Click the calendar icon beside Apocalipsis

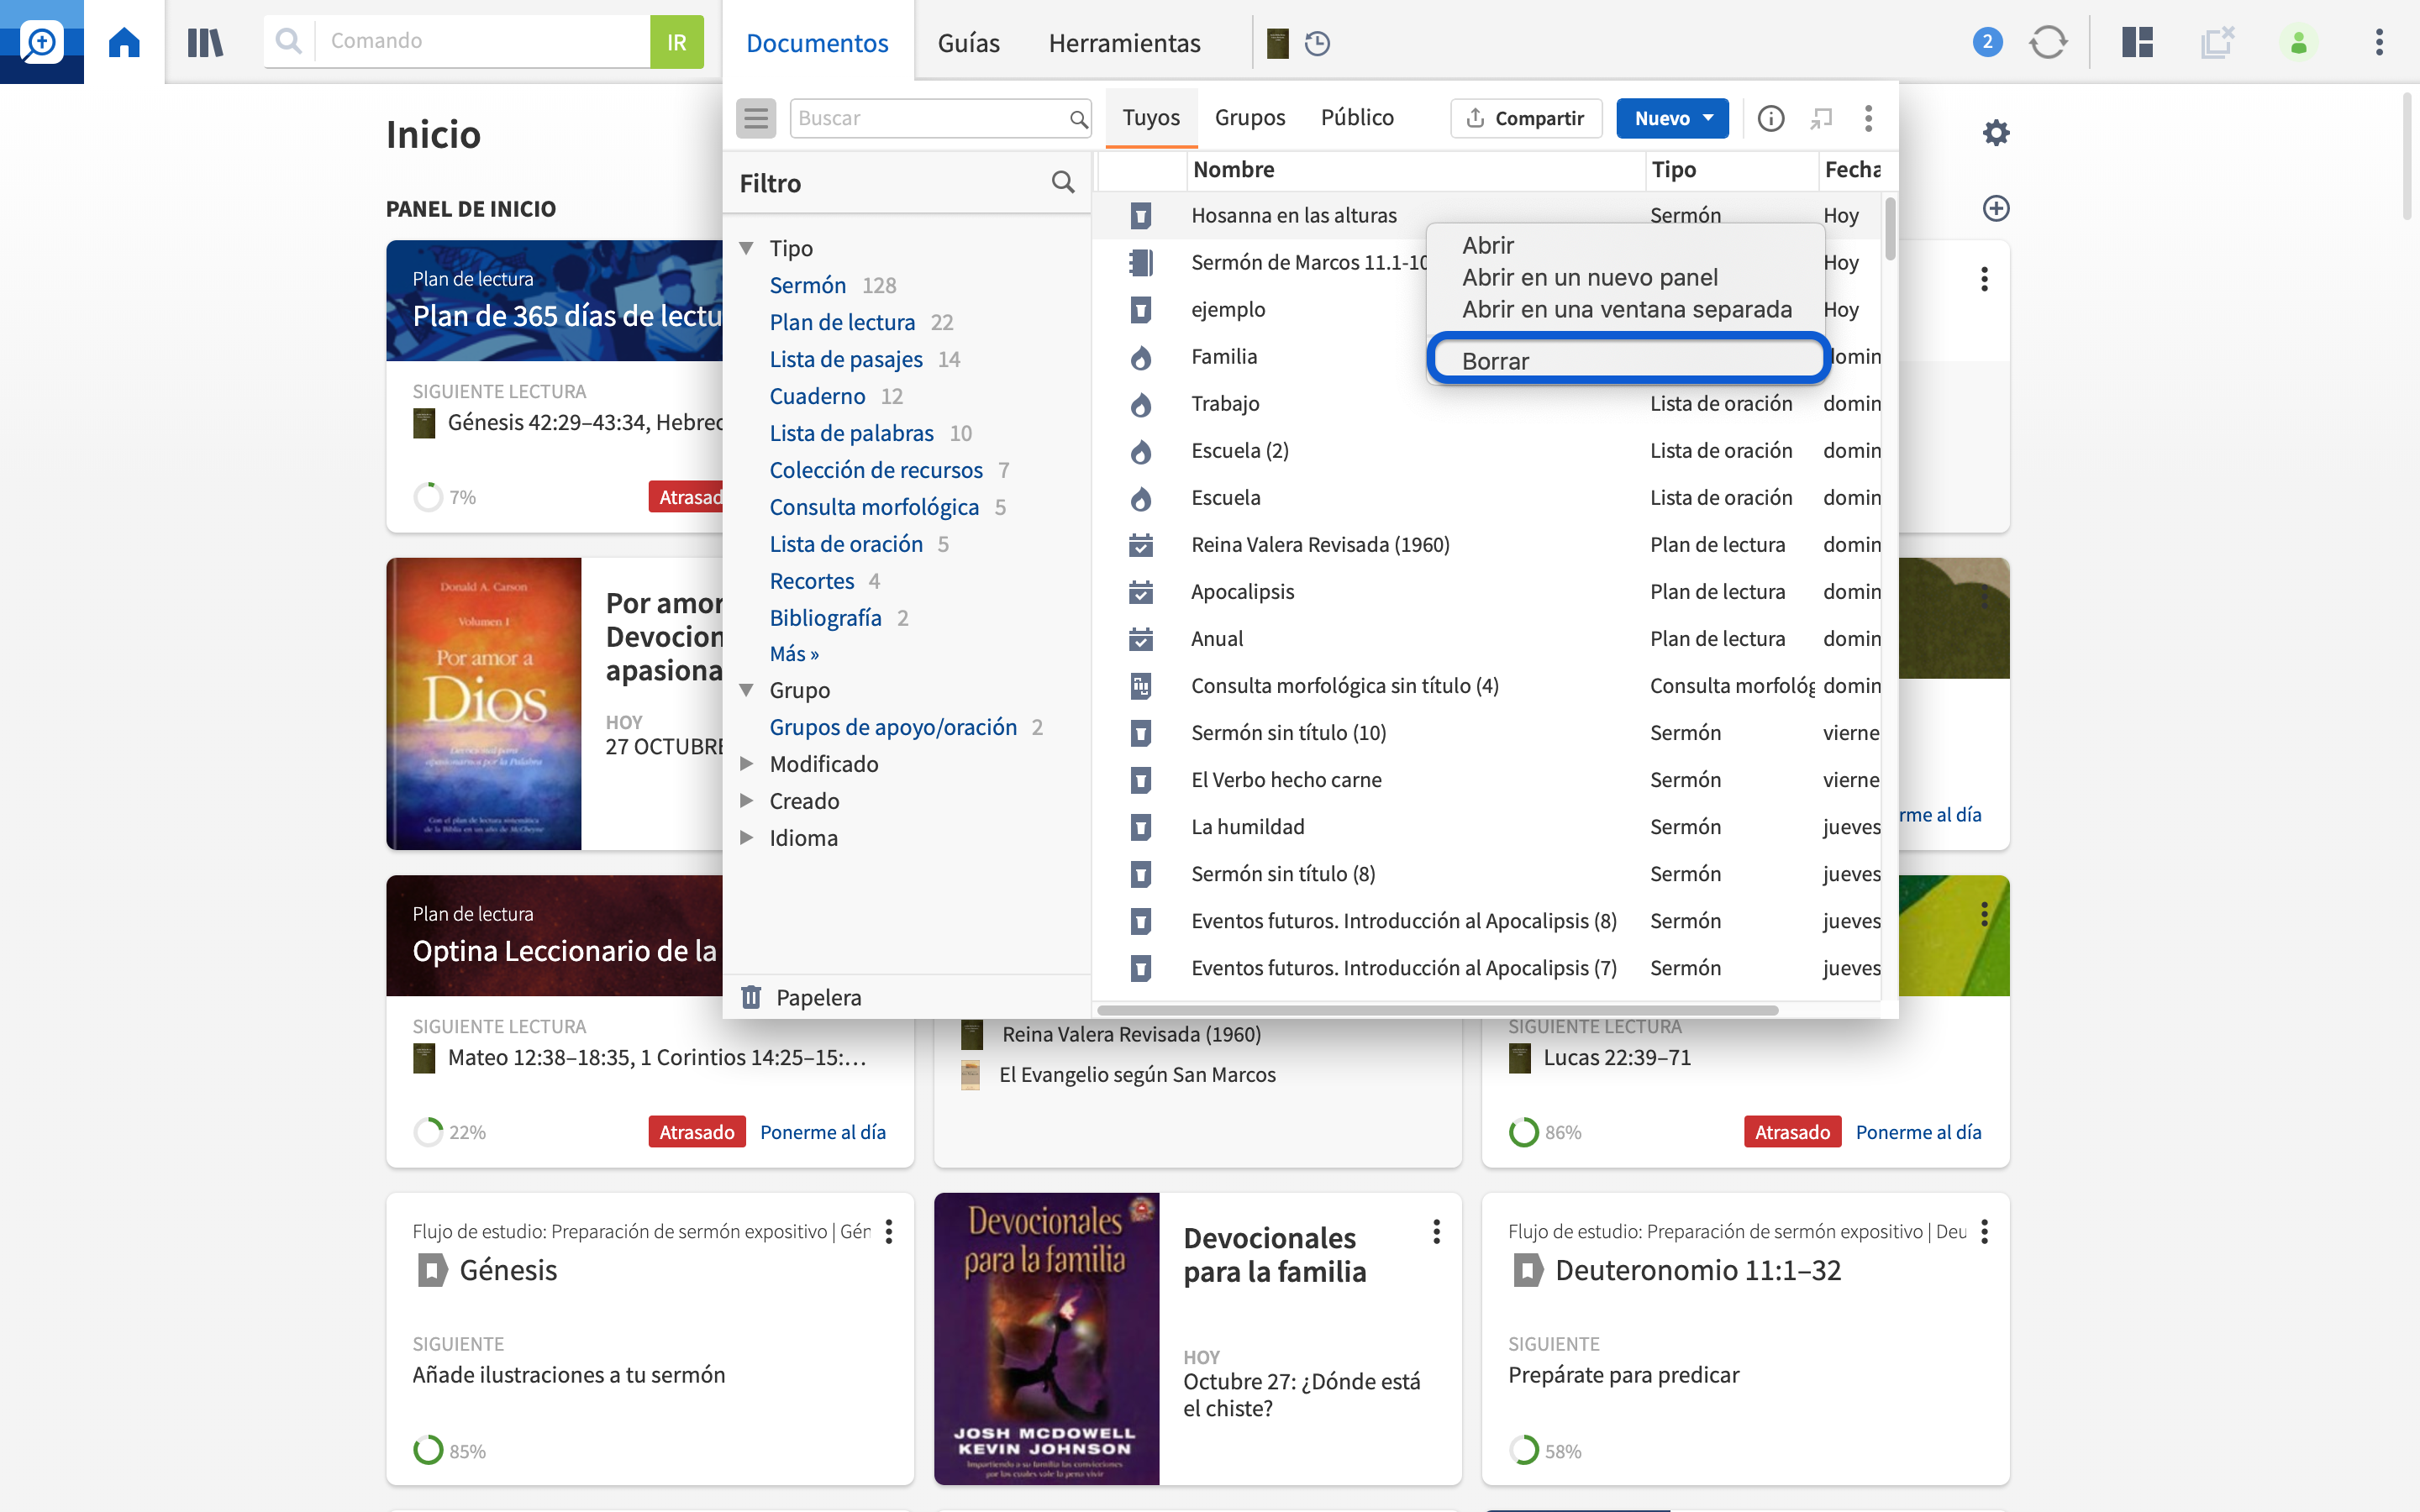[x=1140, y=592]
